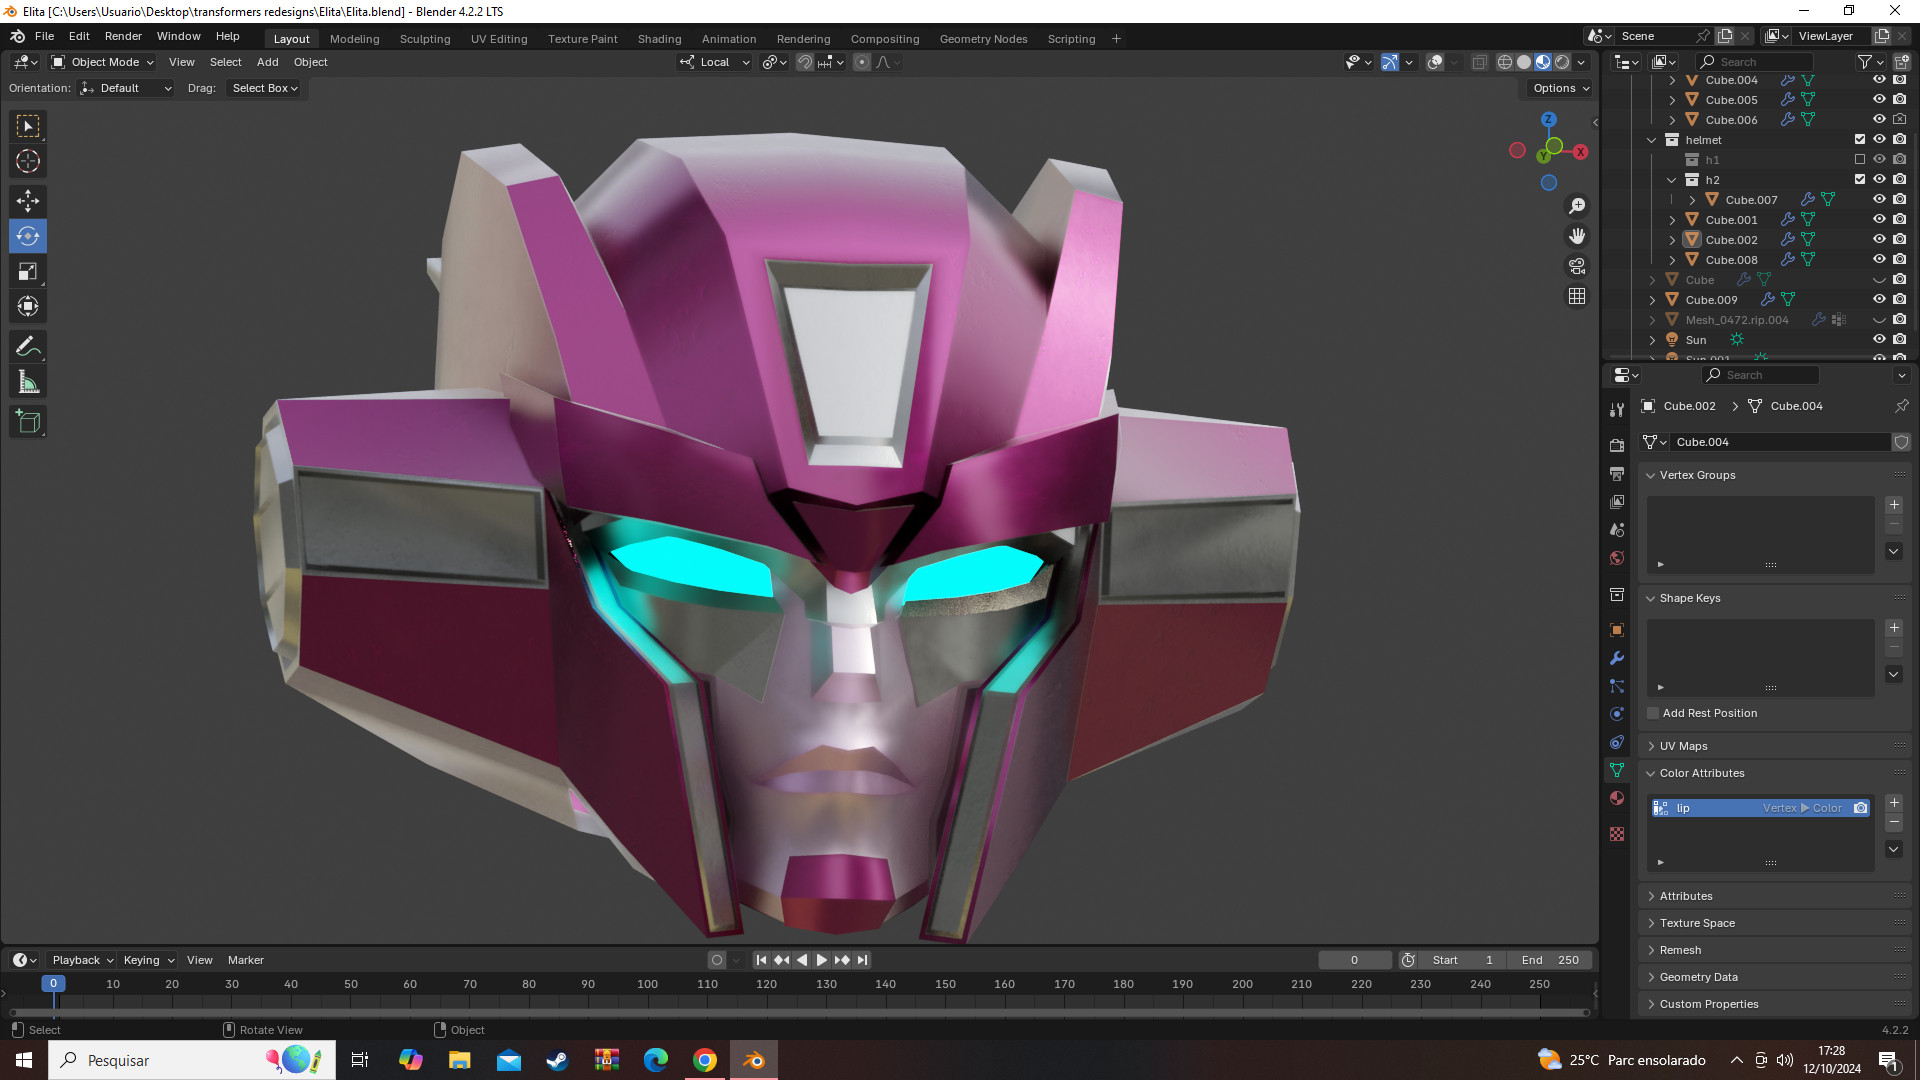Viewport: 1920px width, 1080px height.
Task: Enable the h1 collection checkbox
Action: [x=1860, y=159]
